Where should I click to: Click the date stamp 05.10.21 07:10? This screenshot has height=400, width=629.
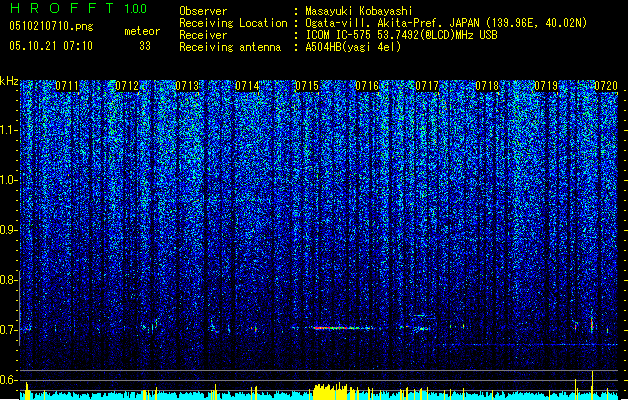tap(51, 46)
